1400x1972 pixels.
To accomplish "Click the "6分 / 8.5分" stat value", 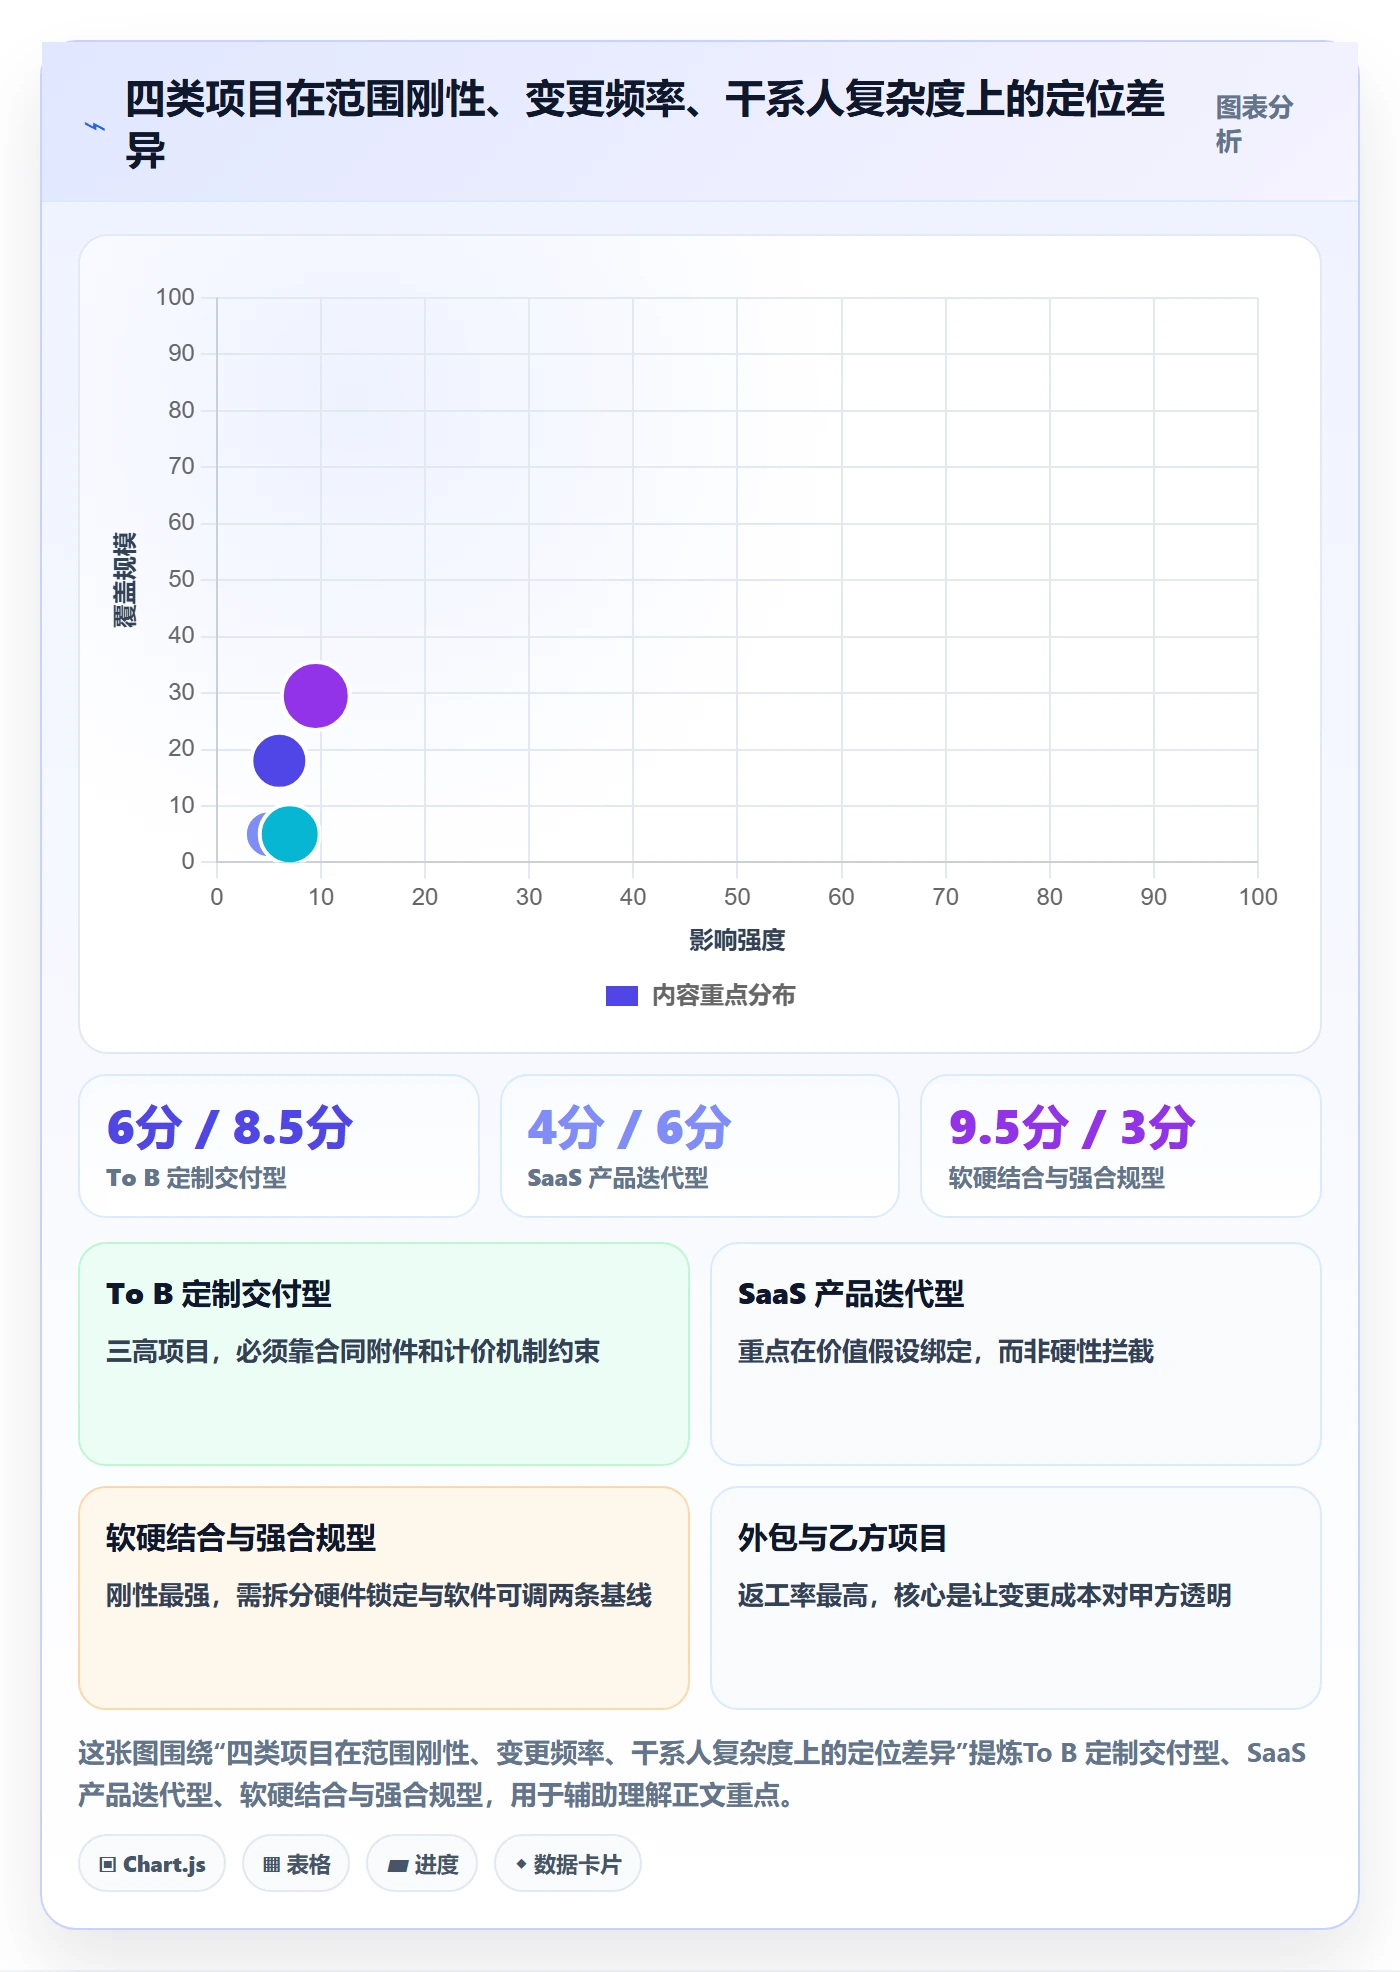I will (230, 1127).
